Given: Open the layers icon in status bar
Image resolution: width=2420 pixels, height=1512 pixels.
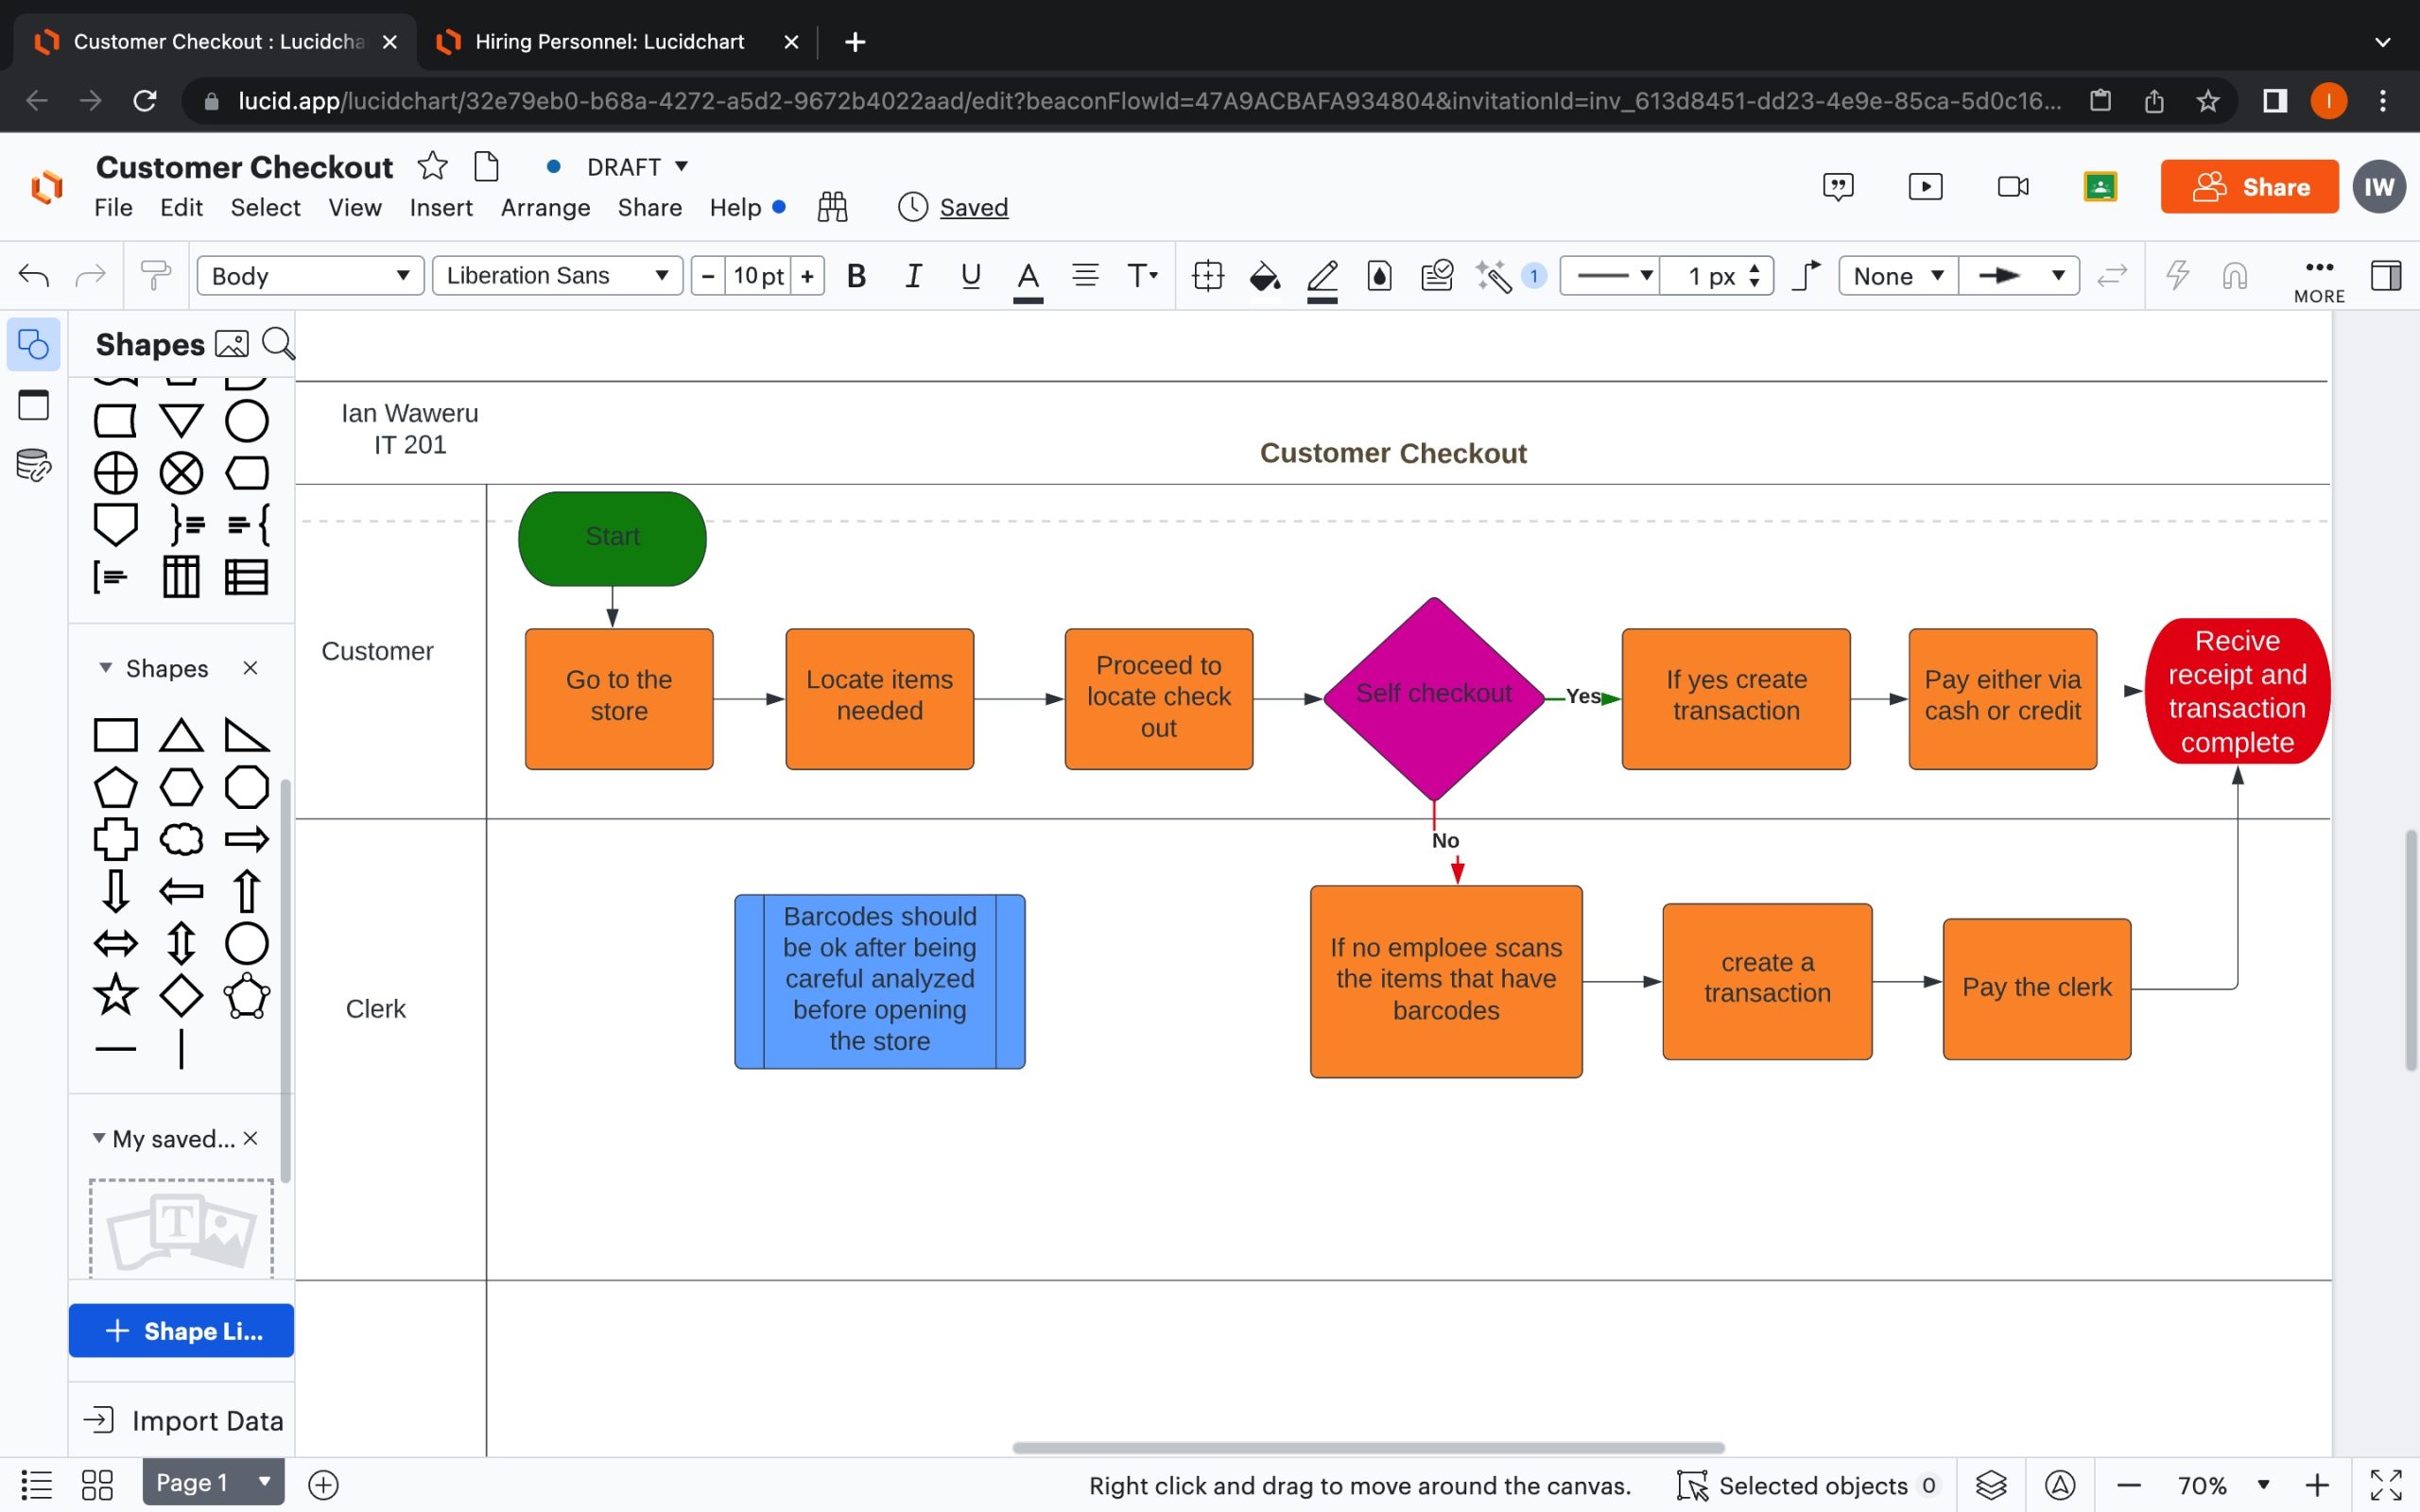Looking at the screenshot, I should point(1991,1485).
